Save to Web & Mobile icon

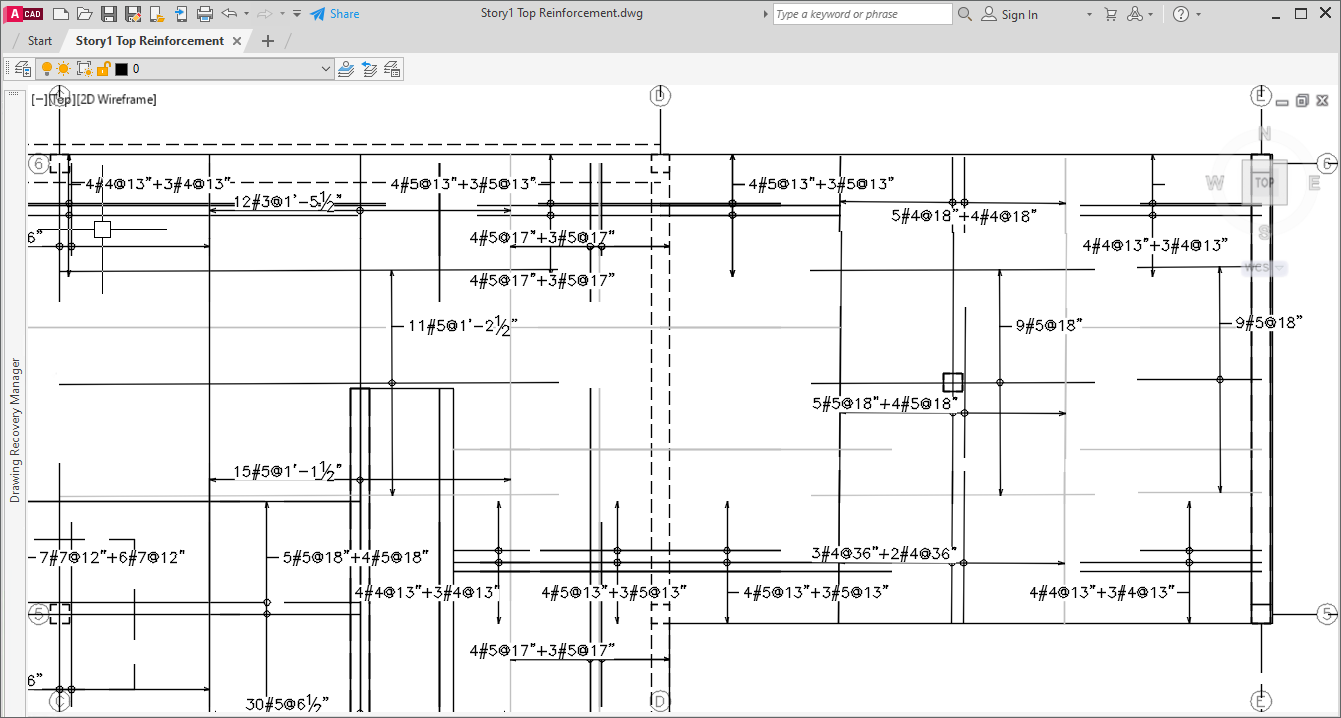pyautogui.click(x=181, y=14)
